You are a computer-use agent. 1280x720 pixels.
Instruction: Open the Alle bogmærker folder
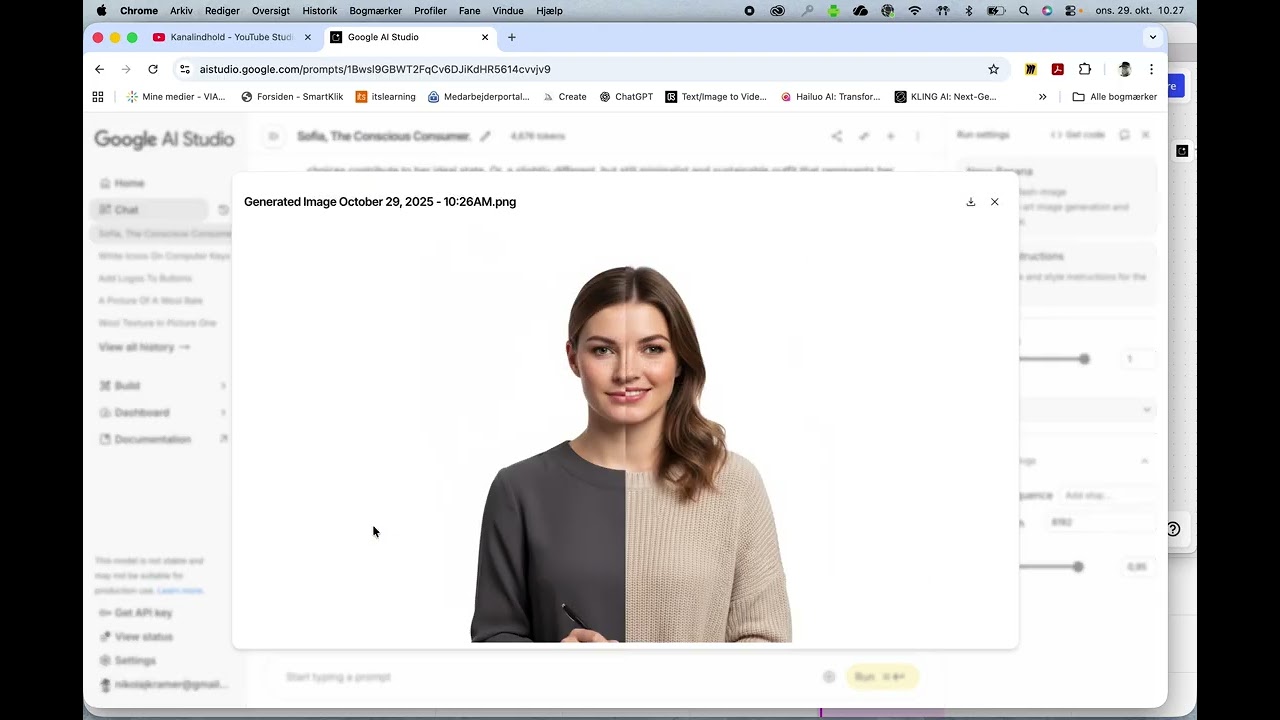[1114, 97]
